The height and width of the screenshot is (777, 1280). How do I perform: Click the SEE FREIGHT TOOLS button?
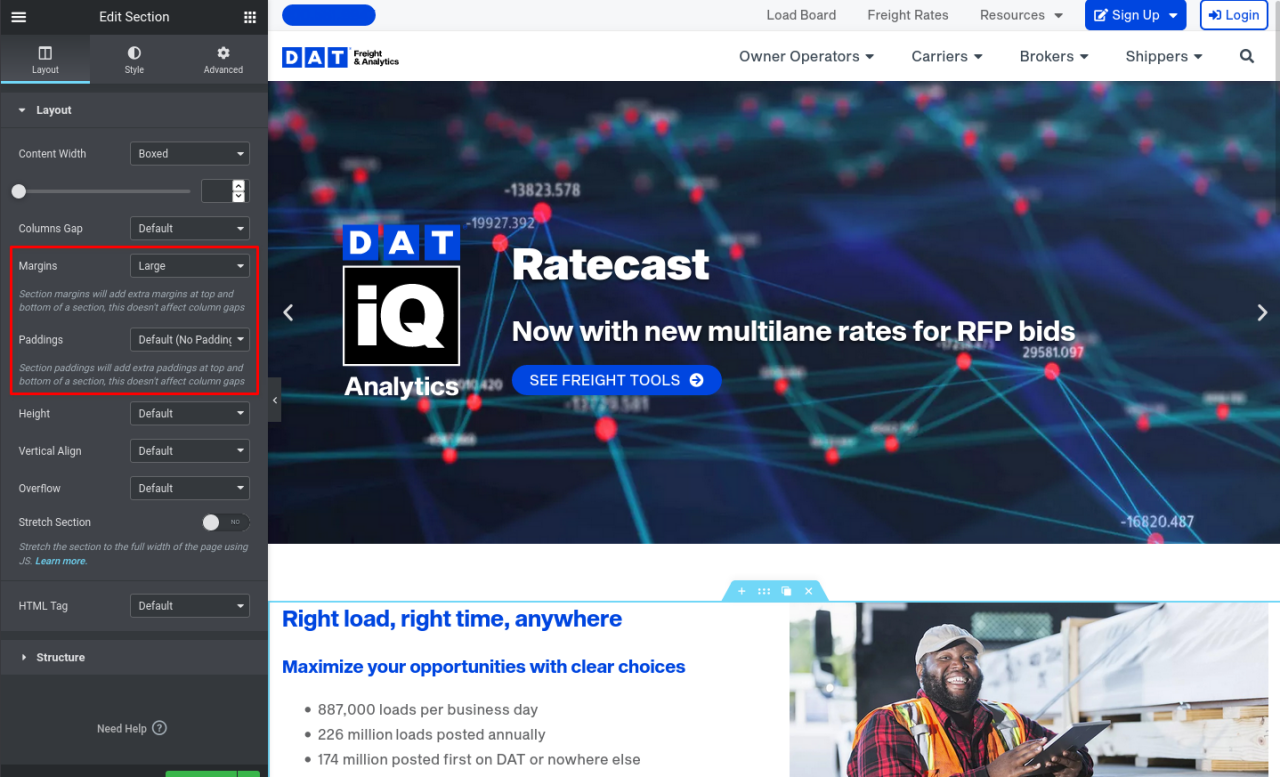[x=616, y=380]
